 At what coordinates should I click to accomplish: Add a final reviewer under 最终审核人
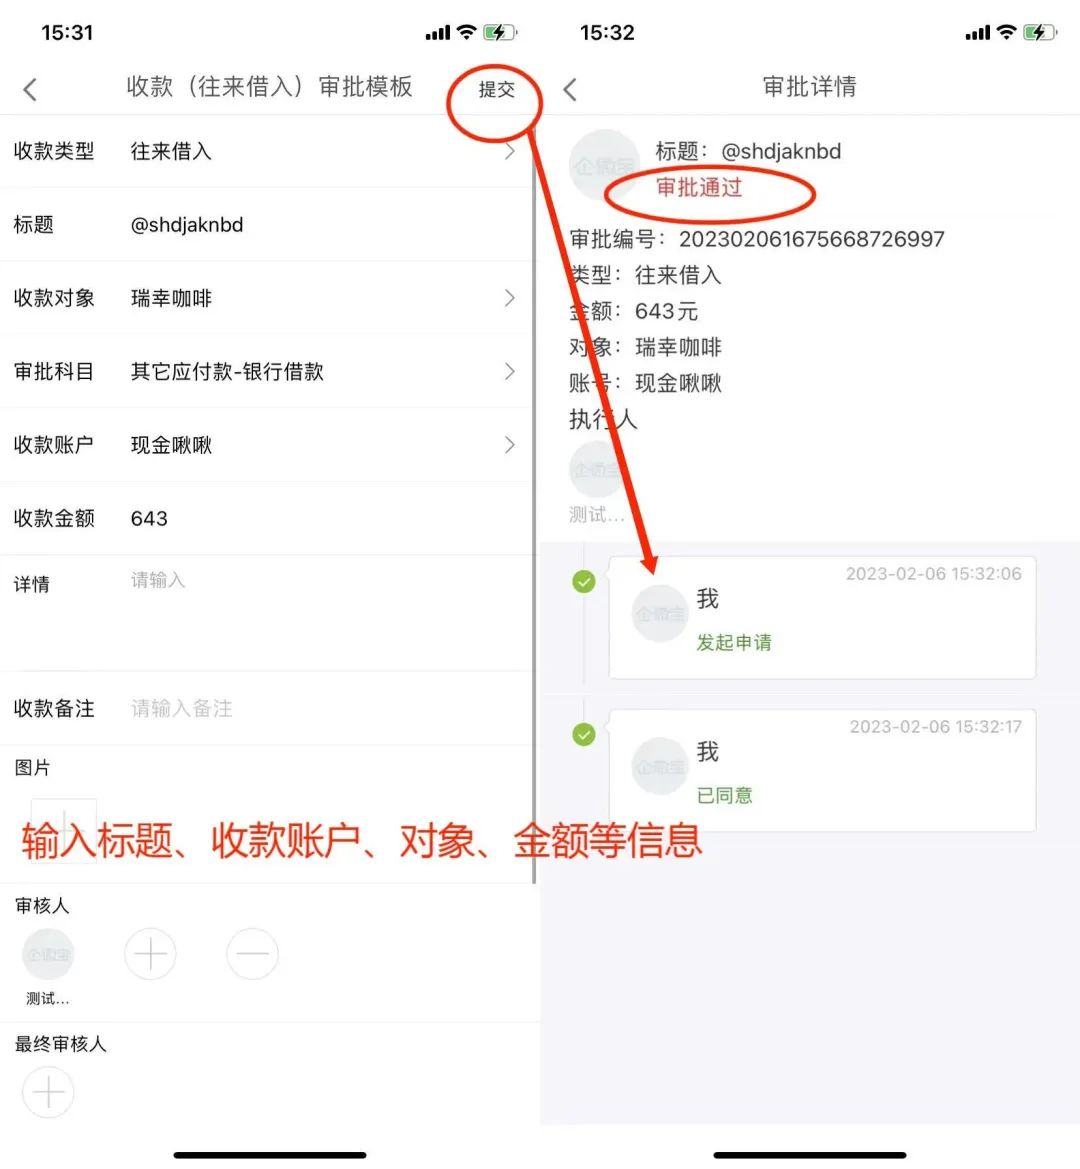[x=48, y=1092]
